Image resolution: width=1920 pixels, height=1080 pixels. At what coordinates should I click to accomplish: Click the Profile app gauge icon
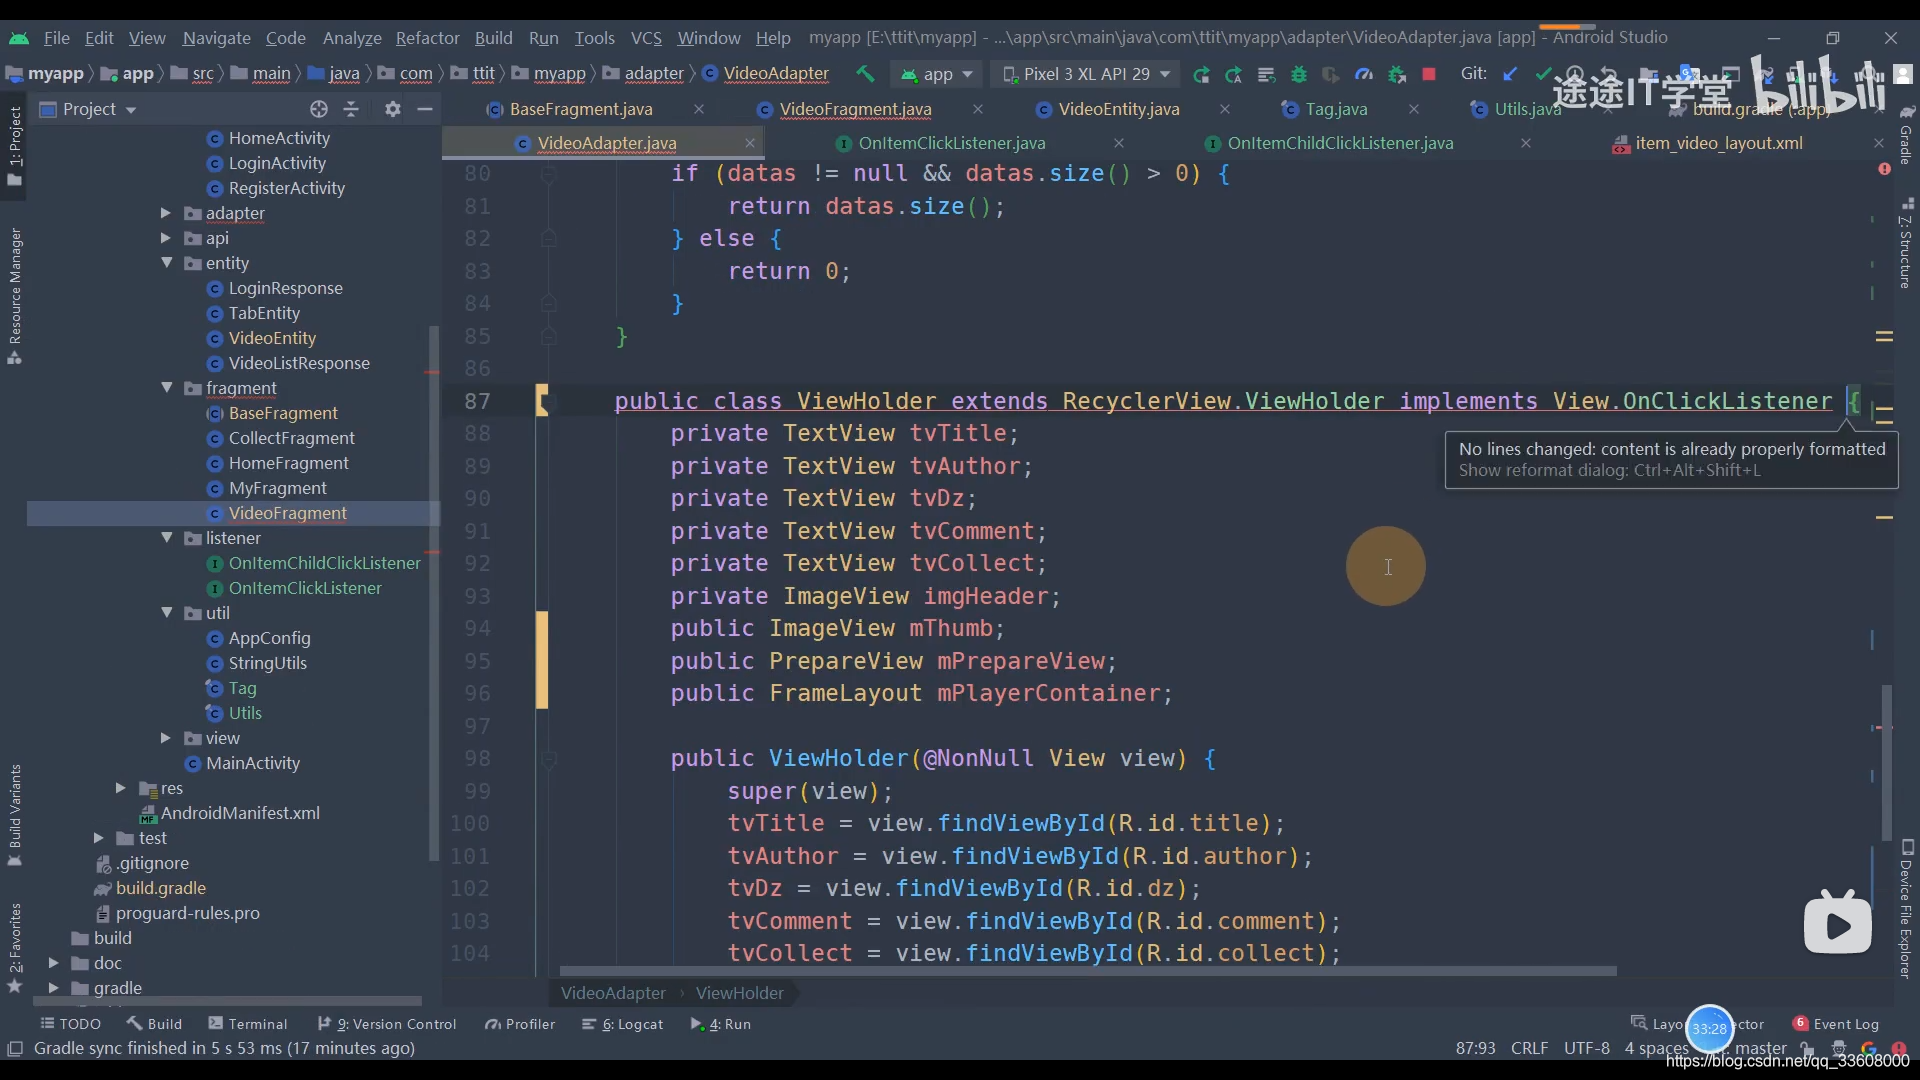pyautogui.click(x=1364, y=74)
